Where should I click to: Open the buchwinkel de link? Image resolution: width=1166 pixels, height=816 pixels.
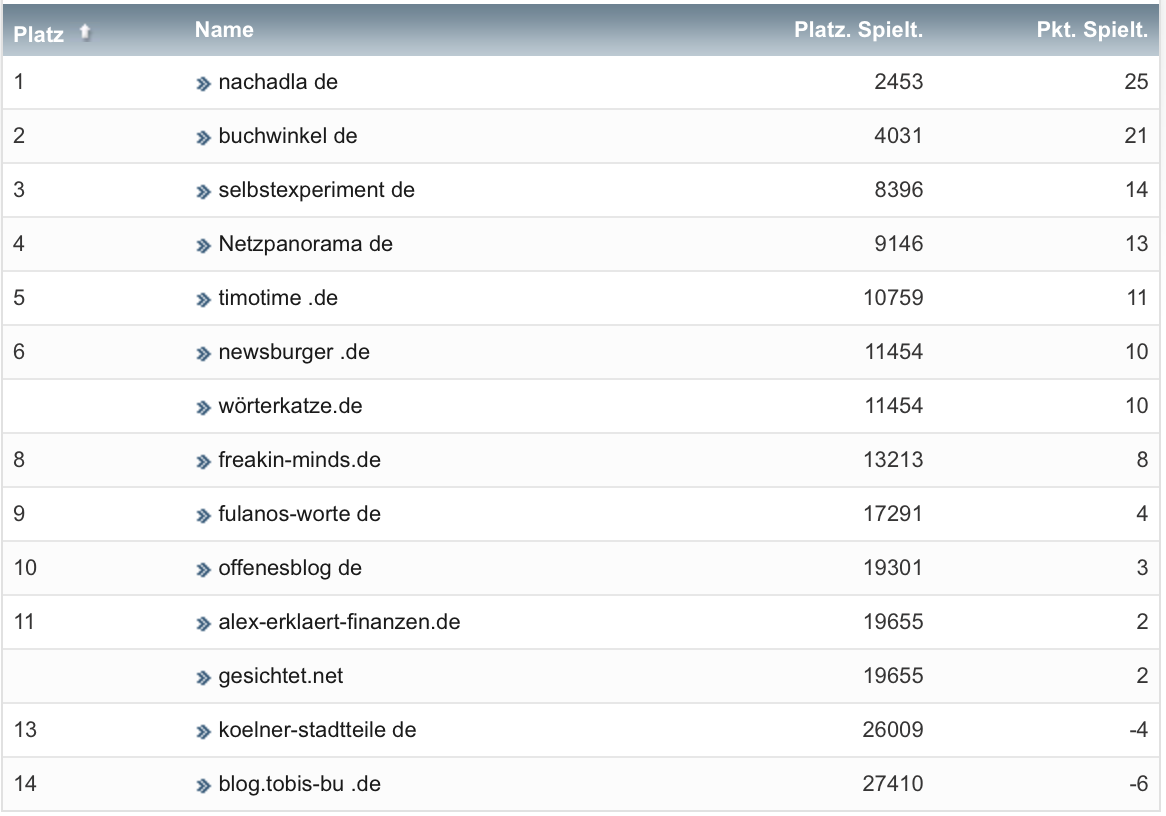[288, 136]
